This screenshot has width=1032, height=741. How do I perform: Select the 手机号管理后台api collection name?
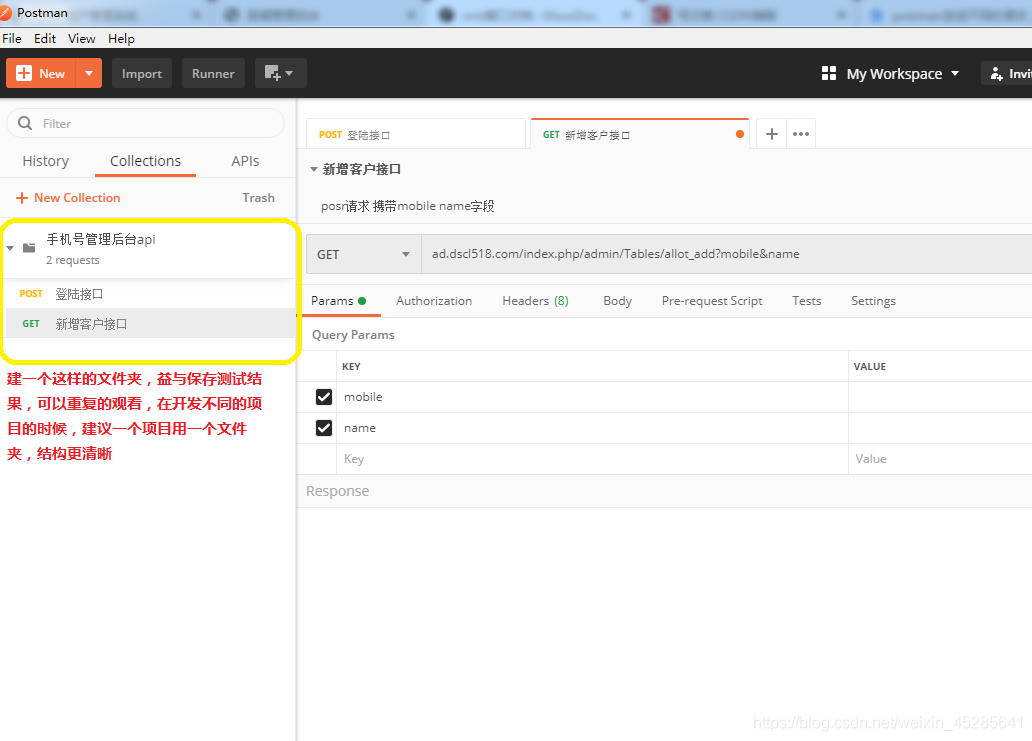pos(101,239)
